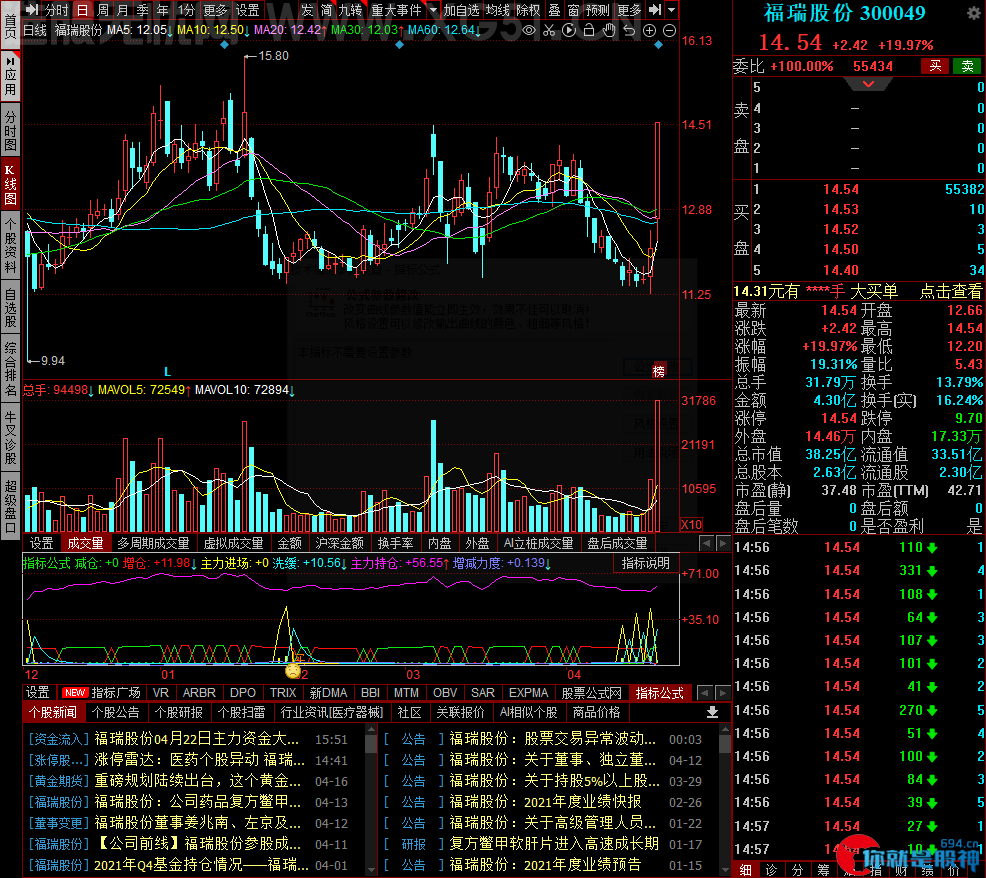The image size is (986, 878).
Task: Click the expand arrow icon at toolbar right end
Action: 655,9
